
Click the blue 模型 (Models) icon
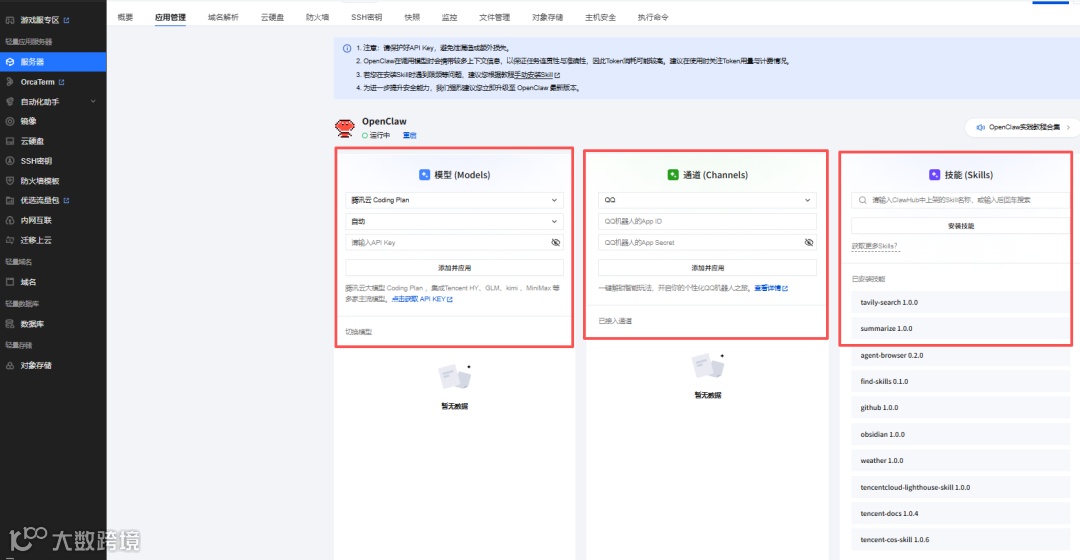424,175
